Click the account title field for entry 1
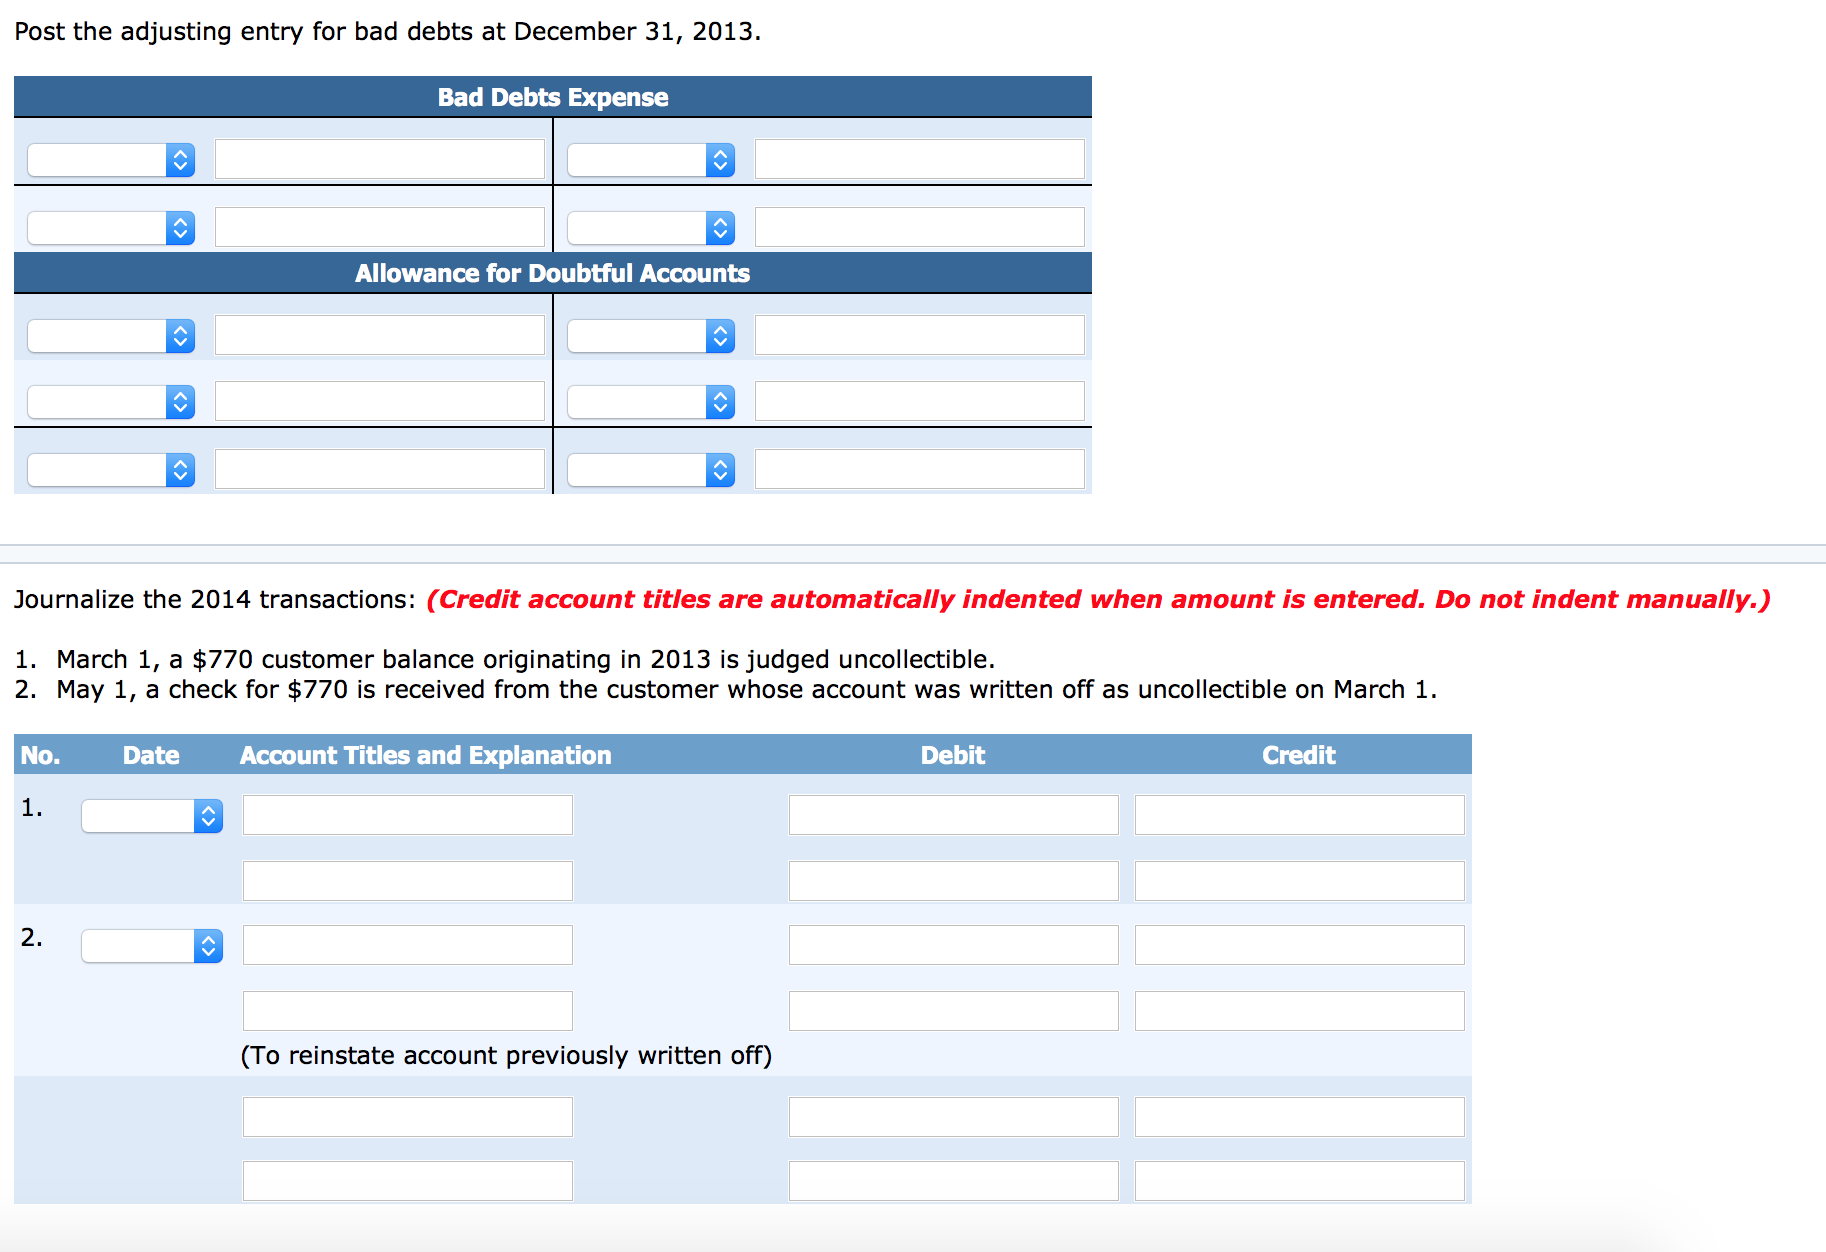This screenshot has height=1252, width=1826. (x=406, y=814)
